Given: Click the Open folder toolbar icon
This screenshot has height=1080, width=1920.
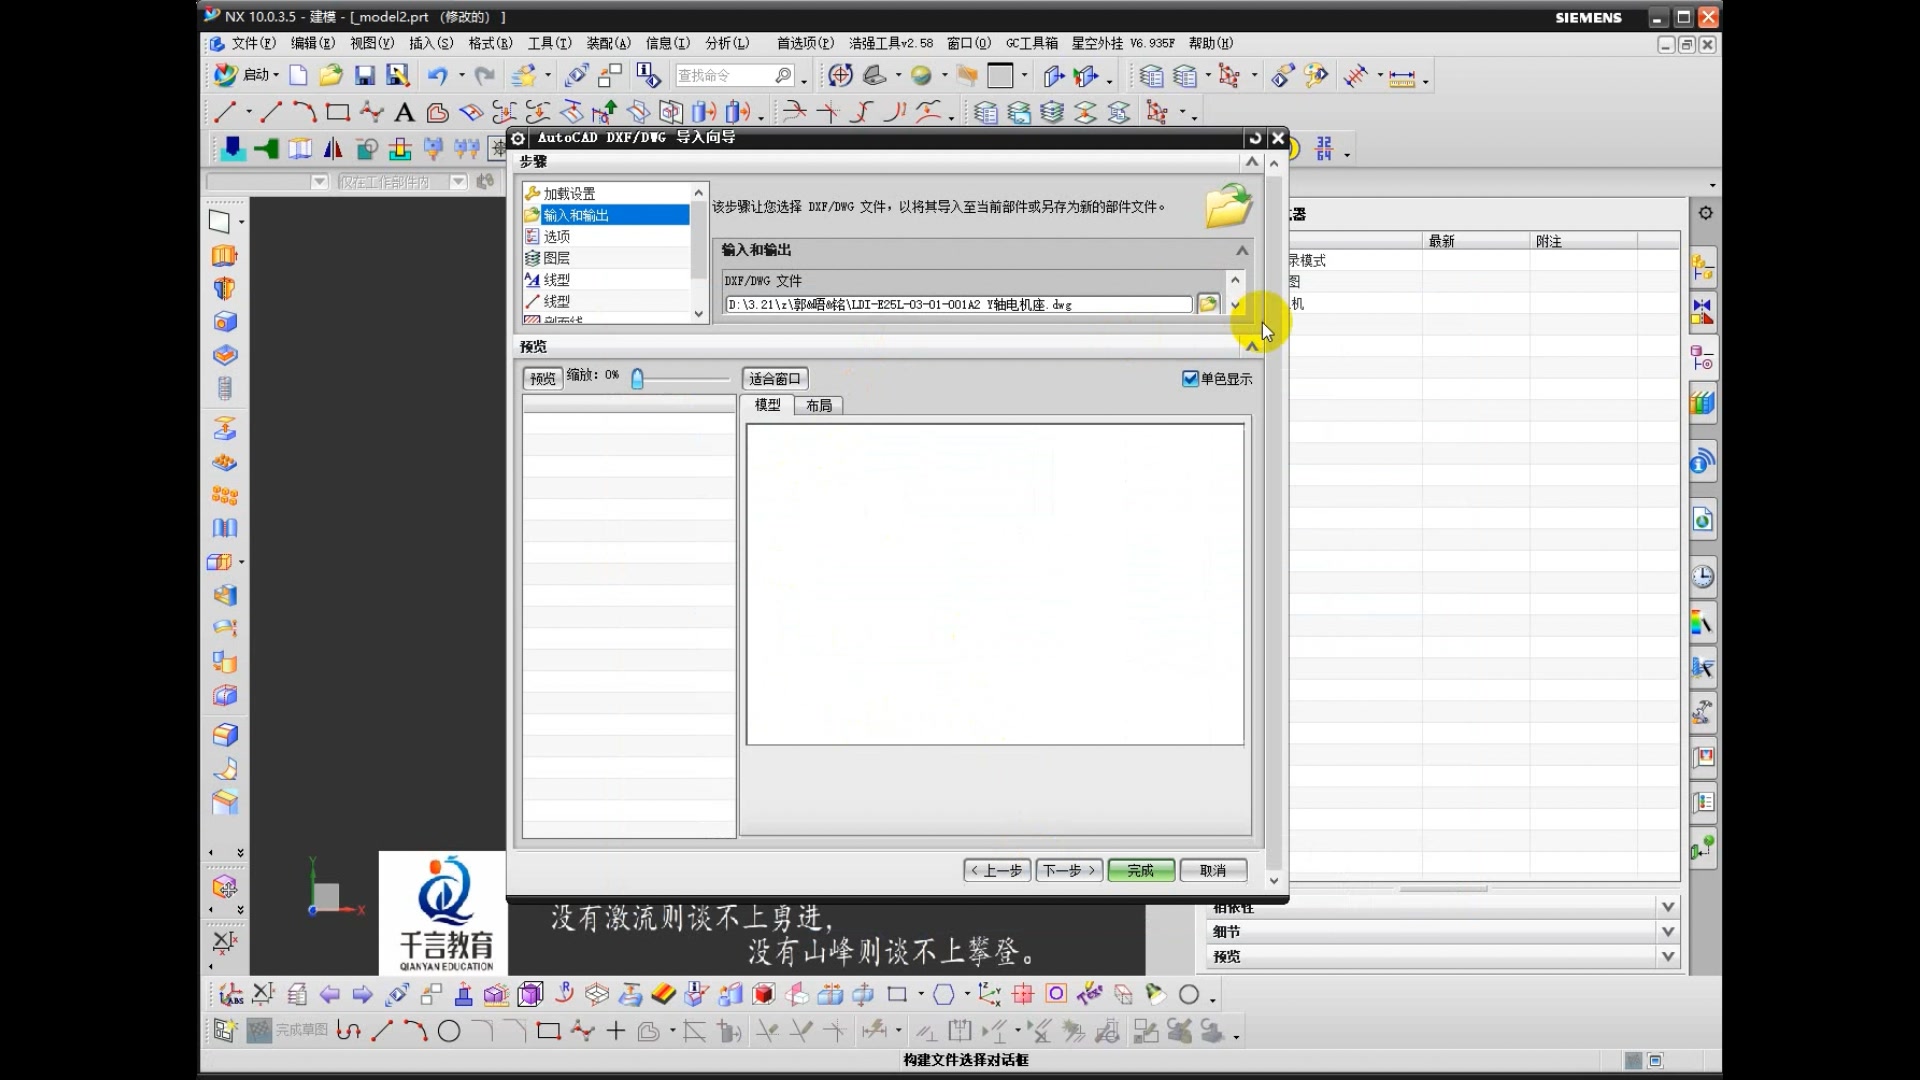Looking at the screenshot, I should 331,76.
